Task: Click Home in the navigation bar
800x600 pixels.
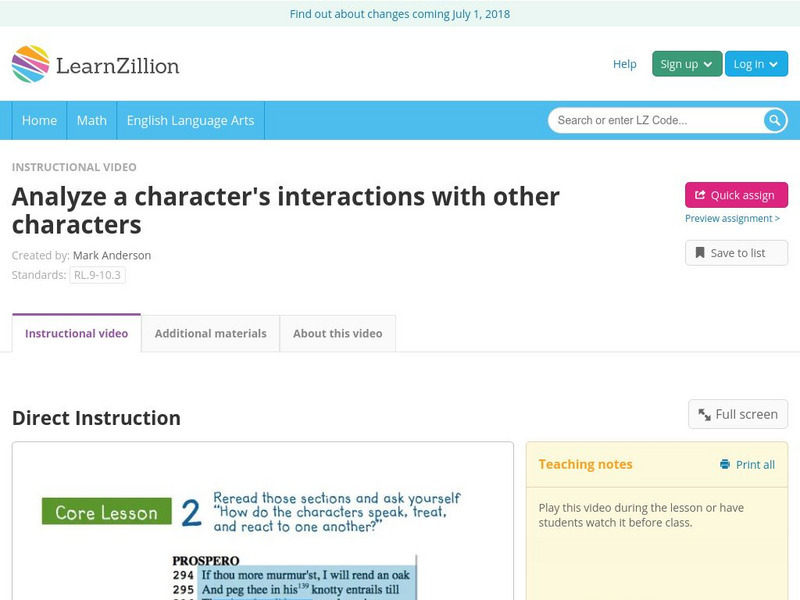Action: 39,120
